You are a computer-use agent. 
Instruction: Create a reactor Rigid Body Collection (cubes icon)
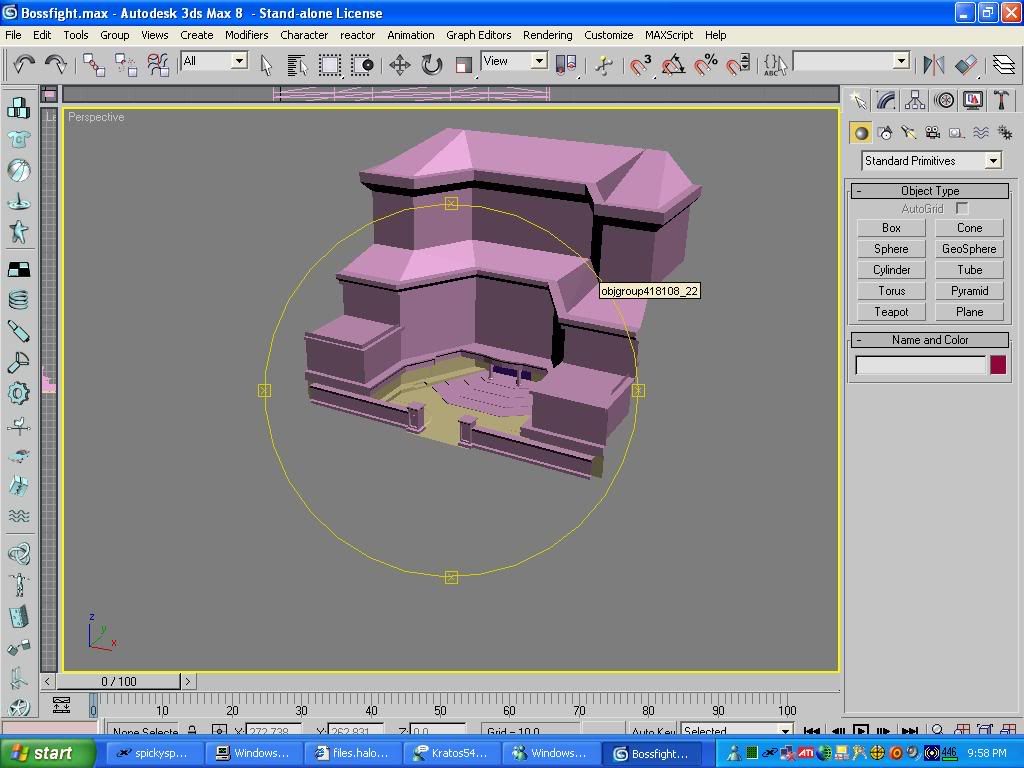coord(18,108)
